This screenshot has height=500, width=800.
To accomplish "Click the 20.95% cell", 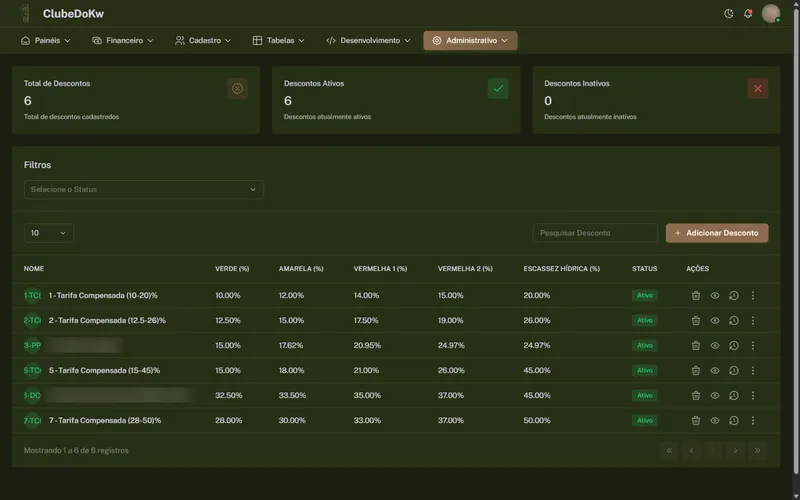I will pyautogui.click(x=367, y=345).
